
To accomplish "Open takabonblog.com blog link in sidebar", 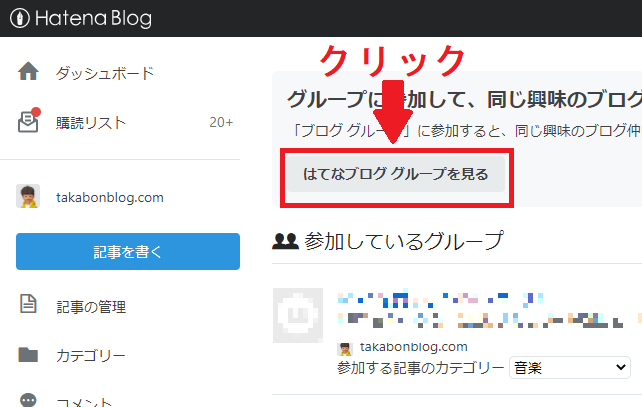I will tap(110, 197).
